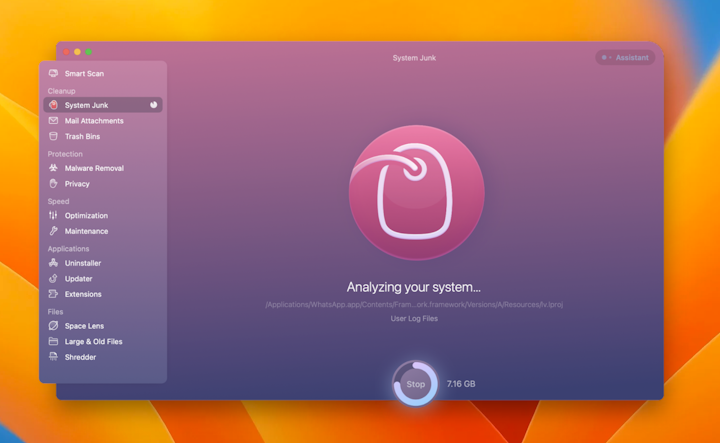Select Maintenance in sidebar
720x443 pixels.
point(103,231)
